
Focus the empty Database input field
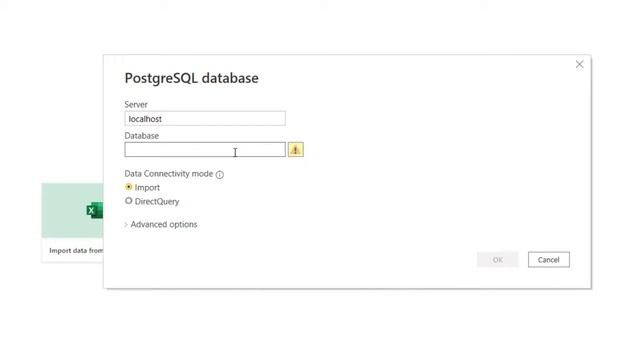click(205, 150)
